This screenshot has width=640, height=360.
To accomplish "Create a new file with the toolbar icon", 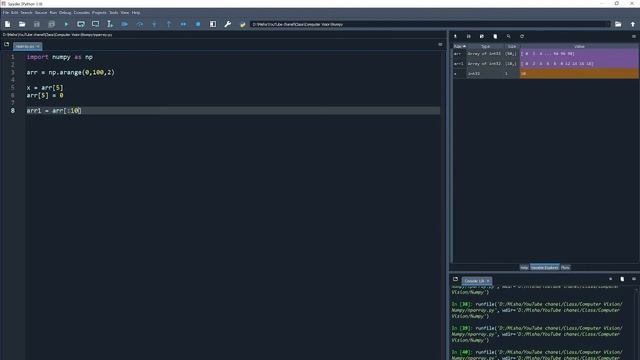I will tap(7, 24).
